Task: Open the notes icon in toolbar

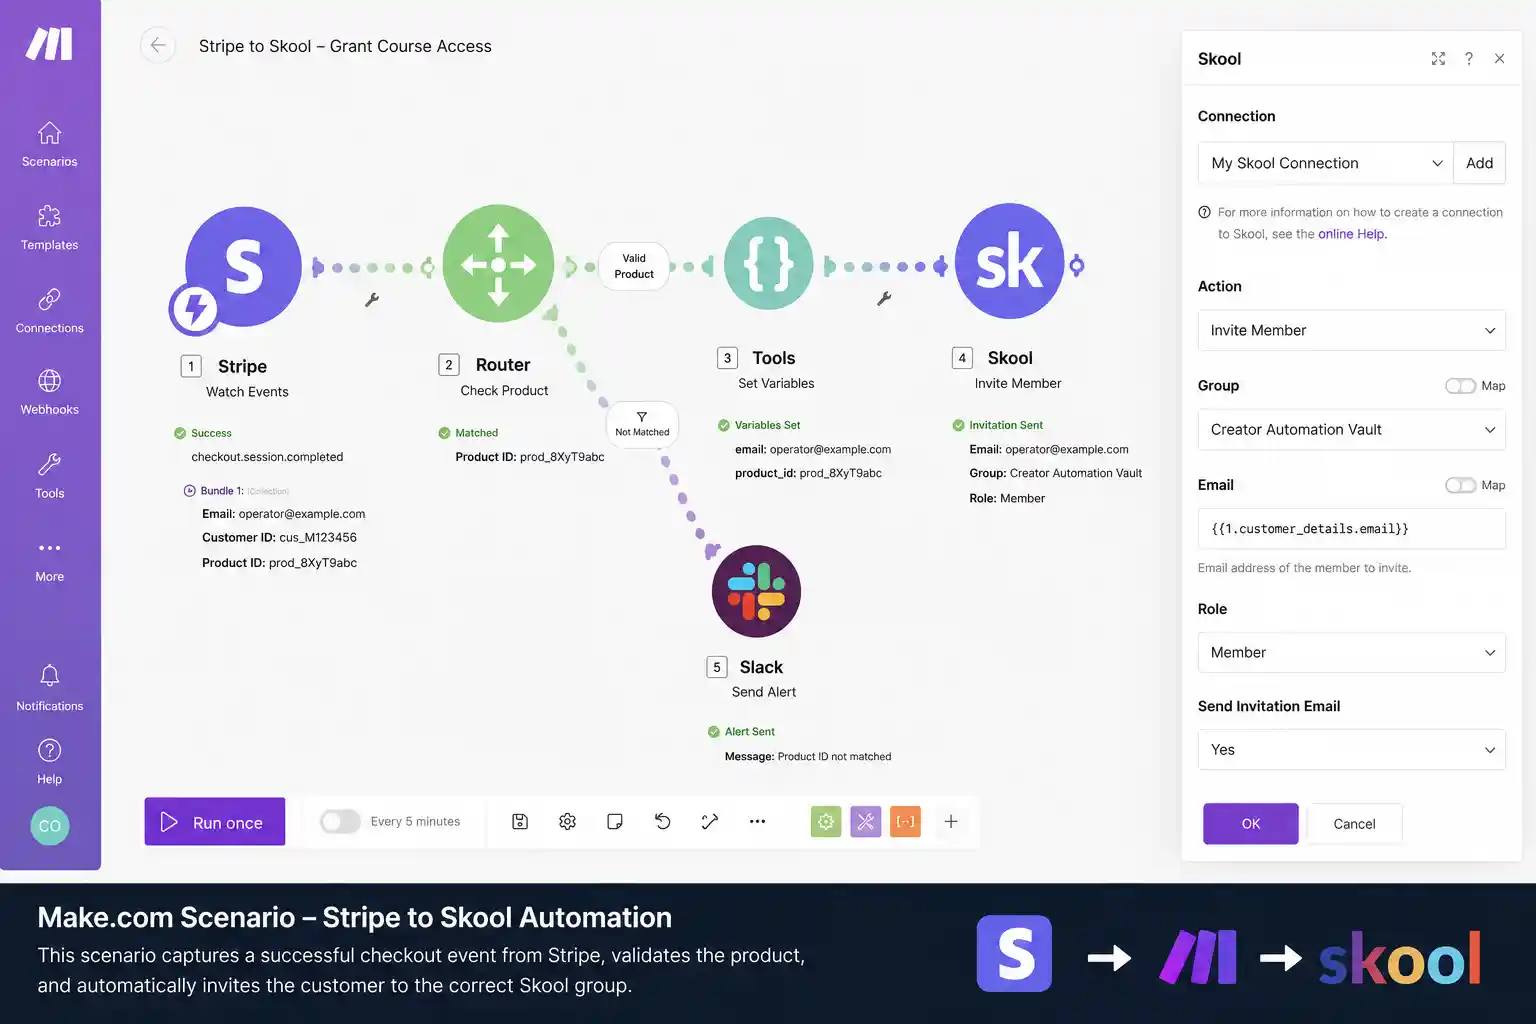Action: (x=615, y=822)
